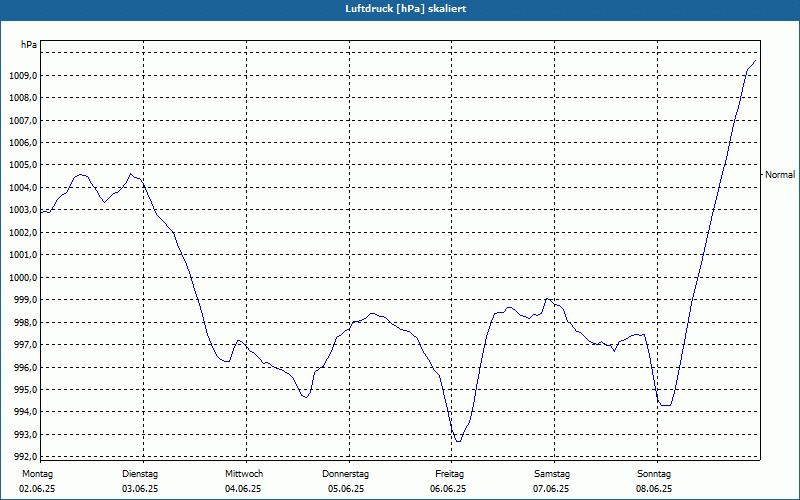Select the 997,0 axis value
Screen dimensions: 800x500
click(25, 345)
